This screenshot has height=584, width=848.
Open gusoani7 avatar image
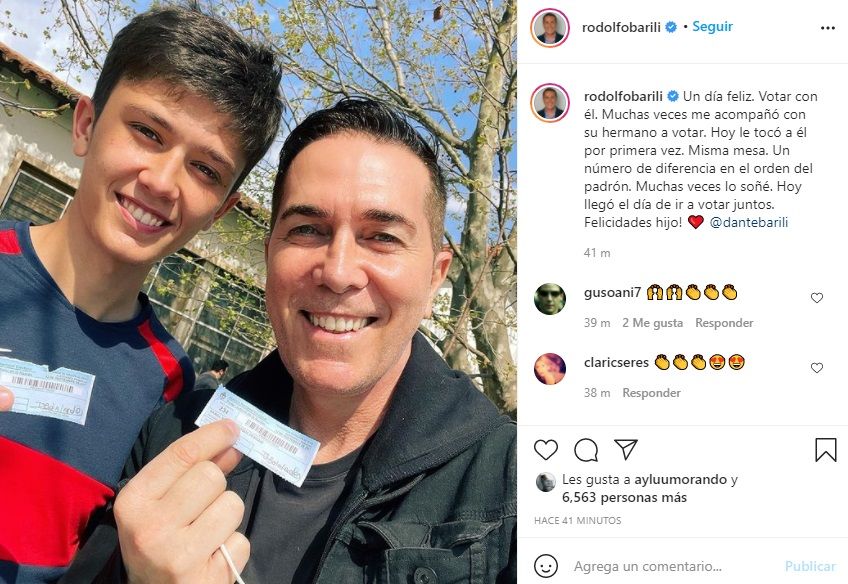pos(549,298)
